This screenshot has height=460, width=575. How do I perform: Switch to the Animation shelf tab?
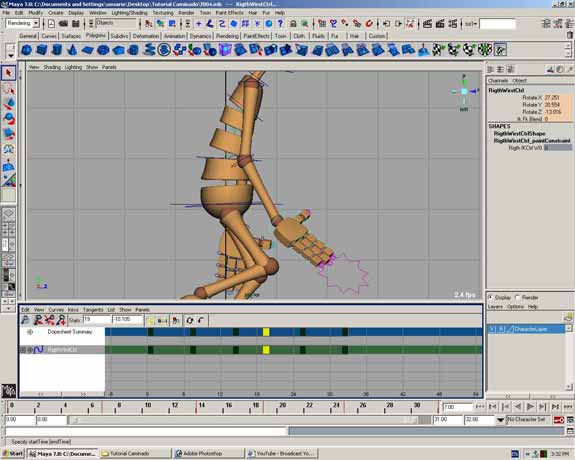175,36
